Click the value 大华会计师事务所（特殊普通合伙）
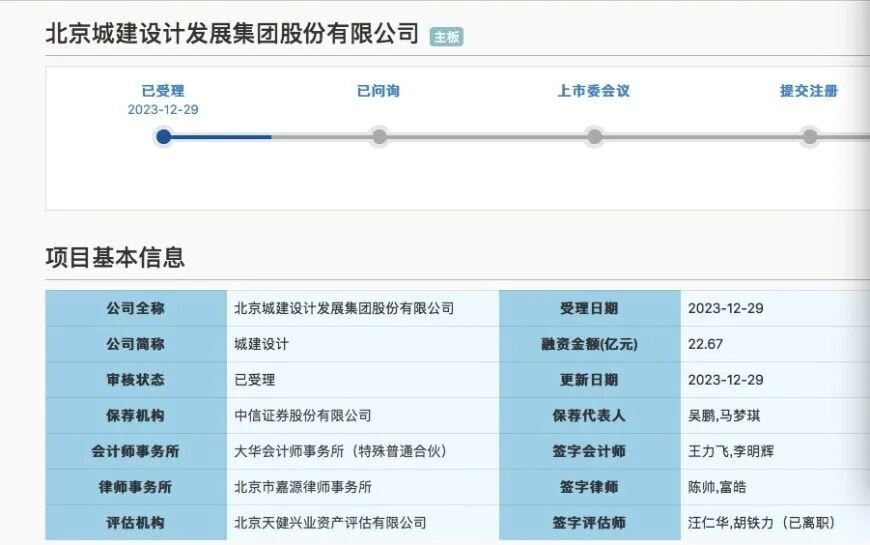Image resolution: width=870 pixels, height=545 pixels. point(341,451)
